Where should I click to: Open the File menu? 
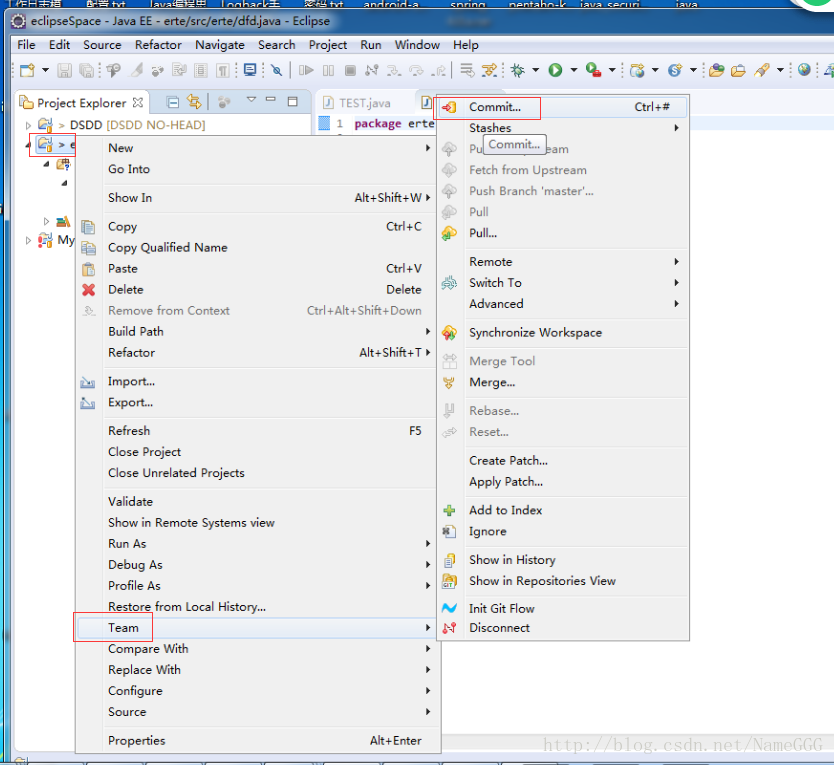pos(26,45)
